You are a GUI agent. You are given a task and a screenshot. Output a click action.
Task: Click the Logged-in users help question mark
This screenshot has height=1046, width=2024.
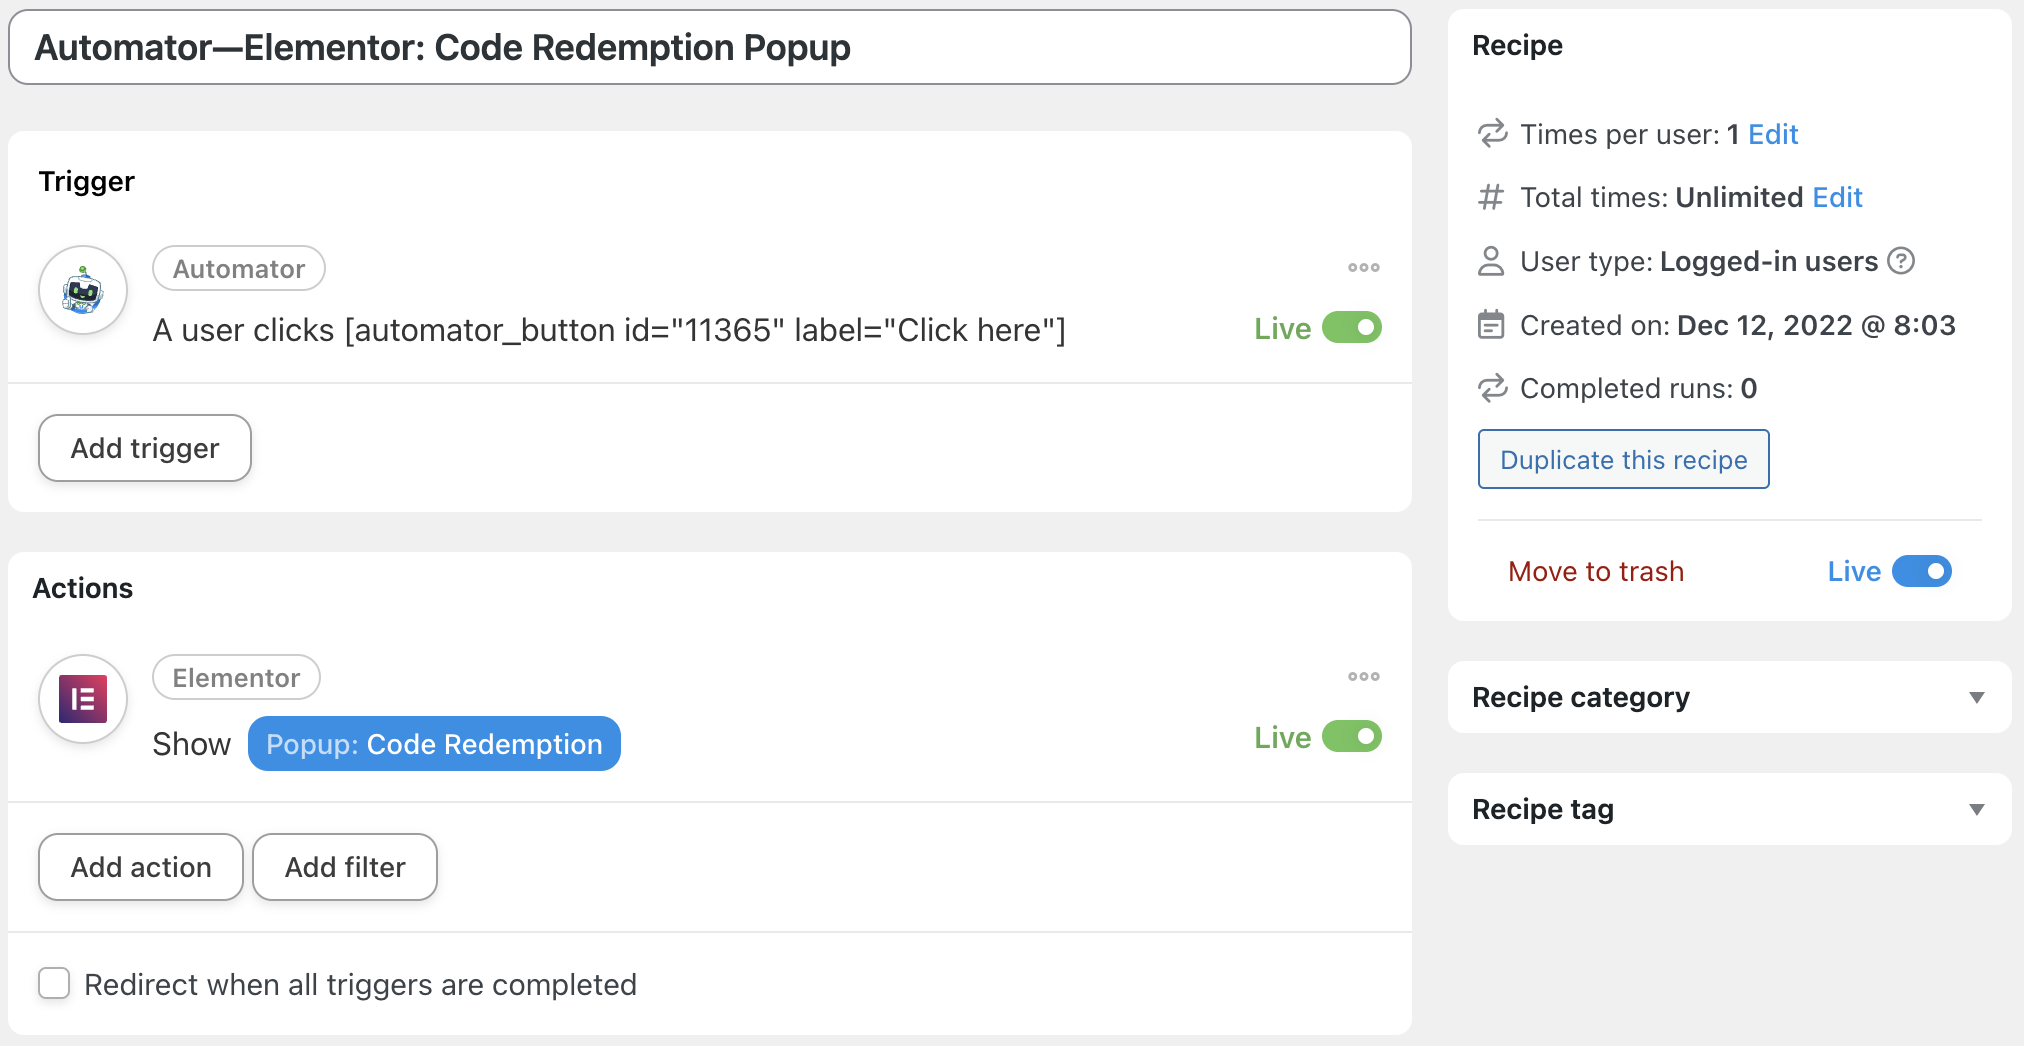(1901, 261)
